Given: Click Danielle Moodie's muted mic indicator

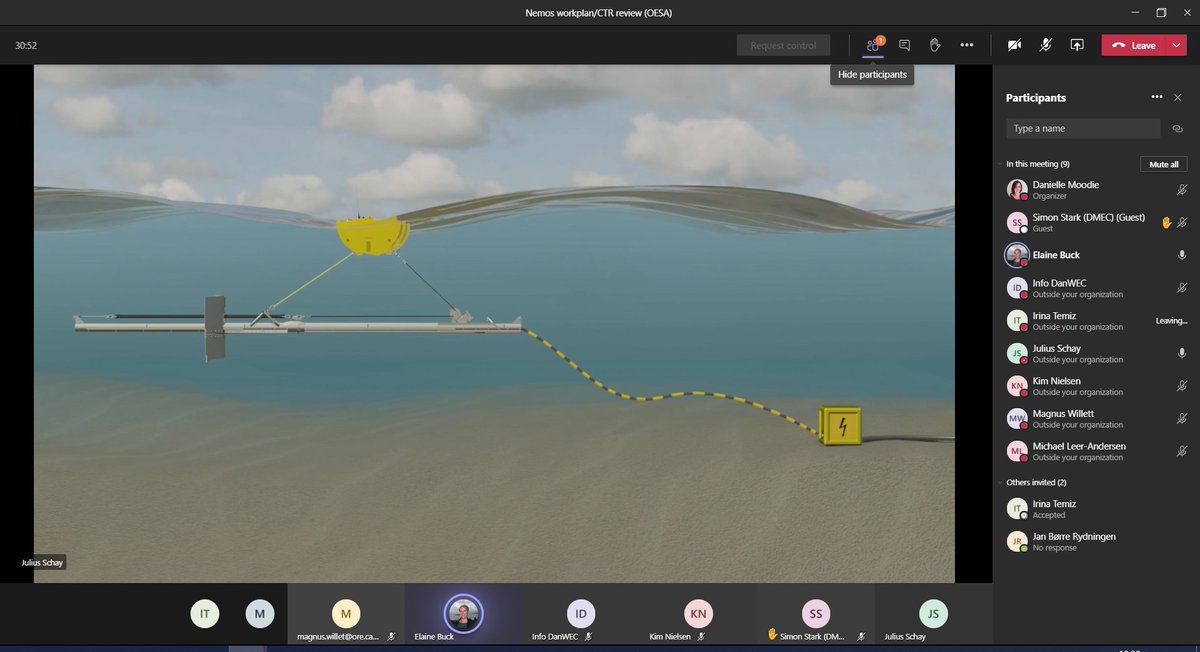Looking at the screenshot, I should (x=1182, y=189).
